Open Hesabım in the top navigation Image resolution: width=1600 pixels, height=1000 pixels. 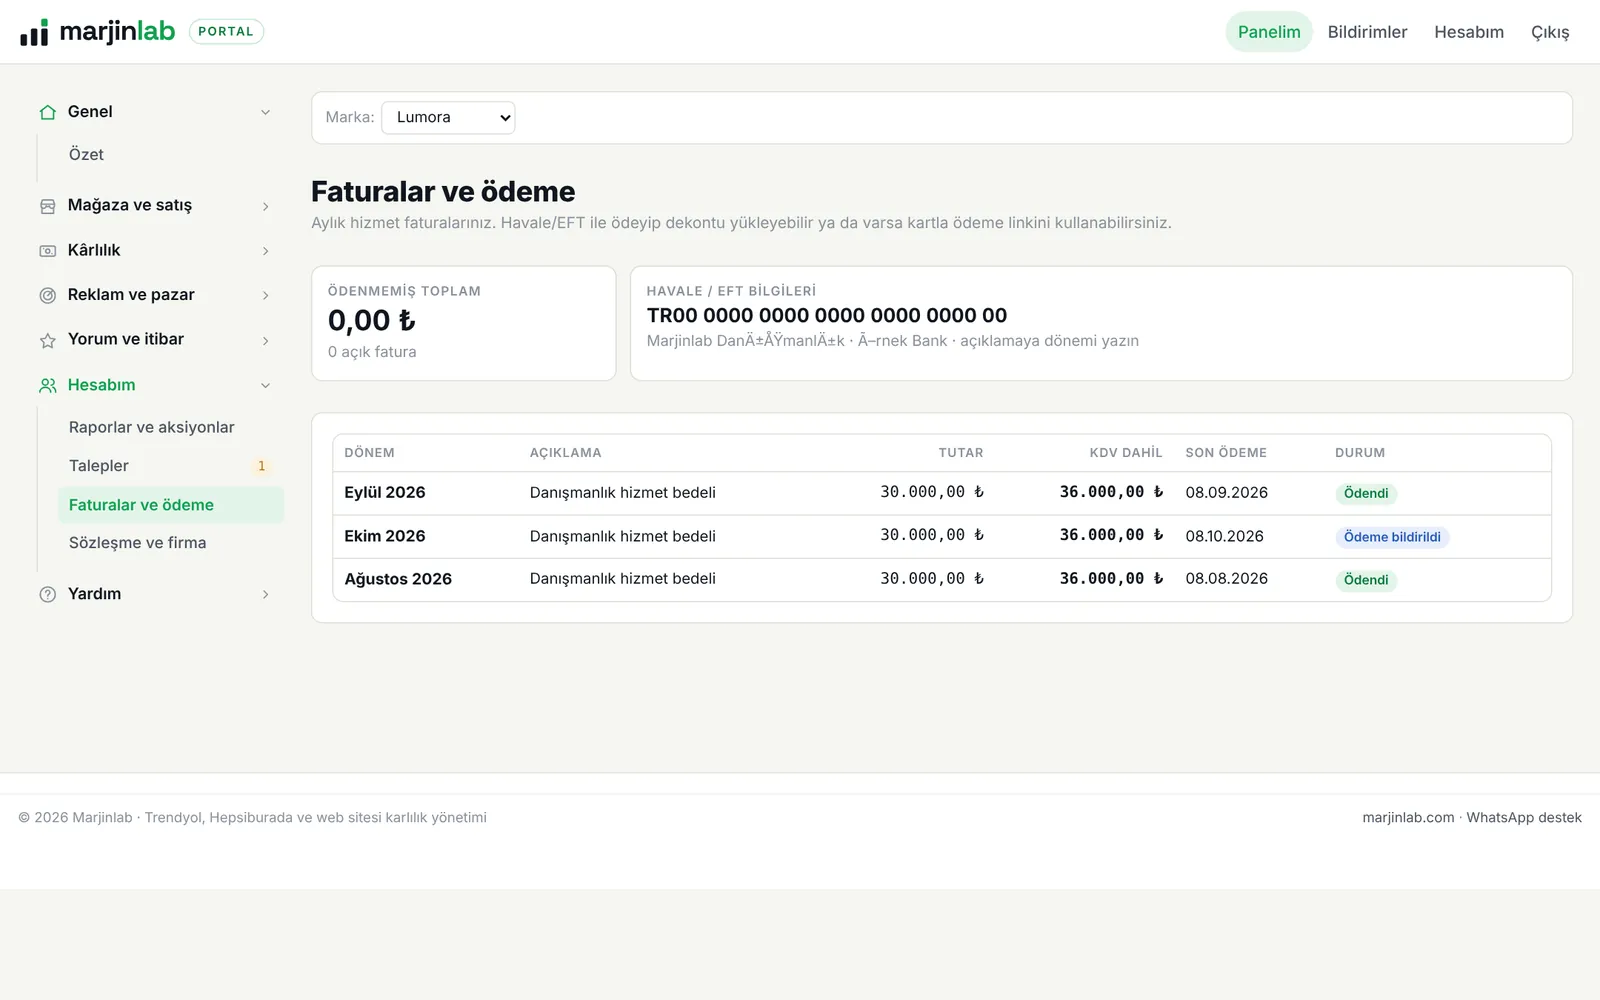tap(1469, 32)
